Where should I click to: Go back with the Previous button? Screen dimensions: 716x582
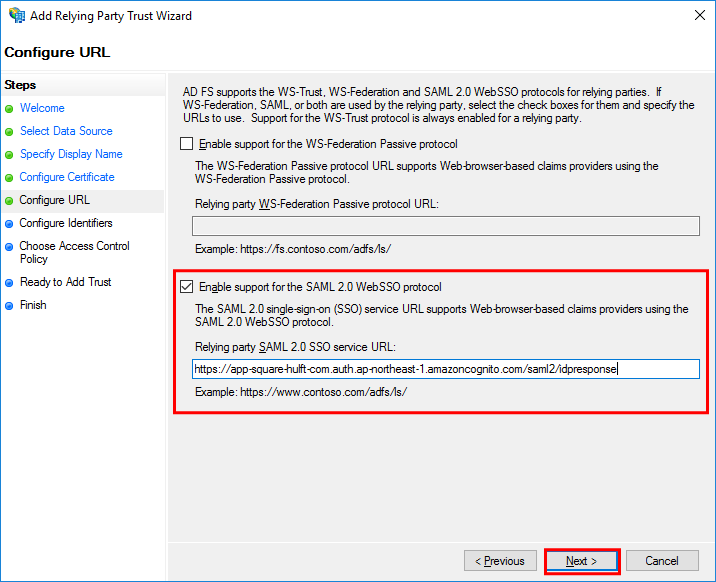tap(500, 561)
